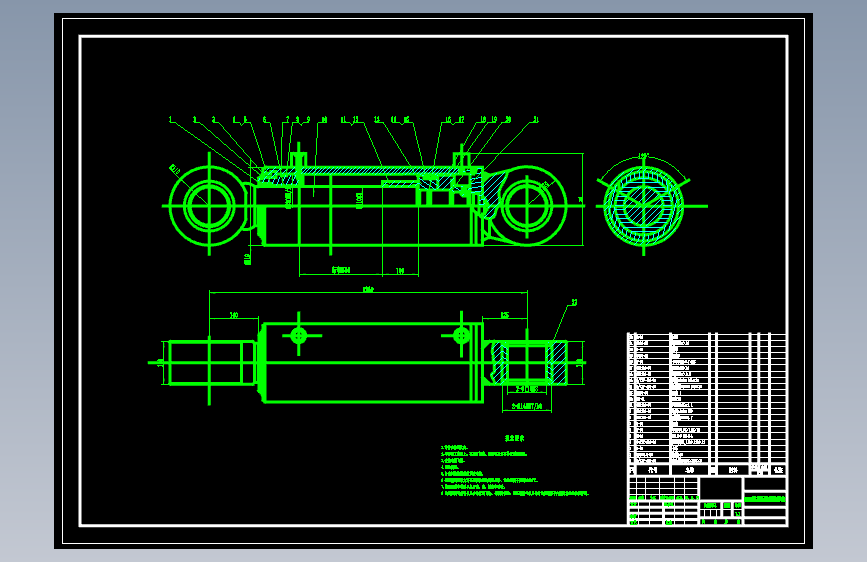Select part balloon number 7
Viewport: 867px width, 562px height.
pos(287,119)
